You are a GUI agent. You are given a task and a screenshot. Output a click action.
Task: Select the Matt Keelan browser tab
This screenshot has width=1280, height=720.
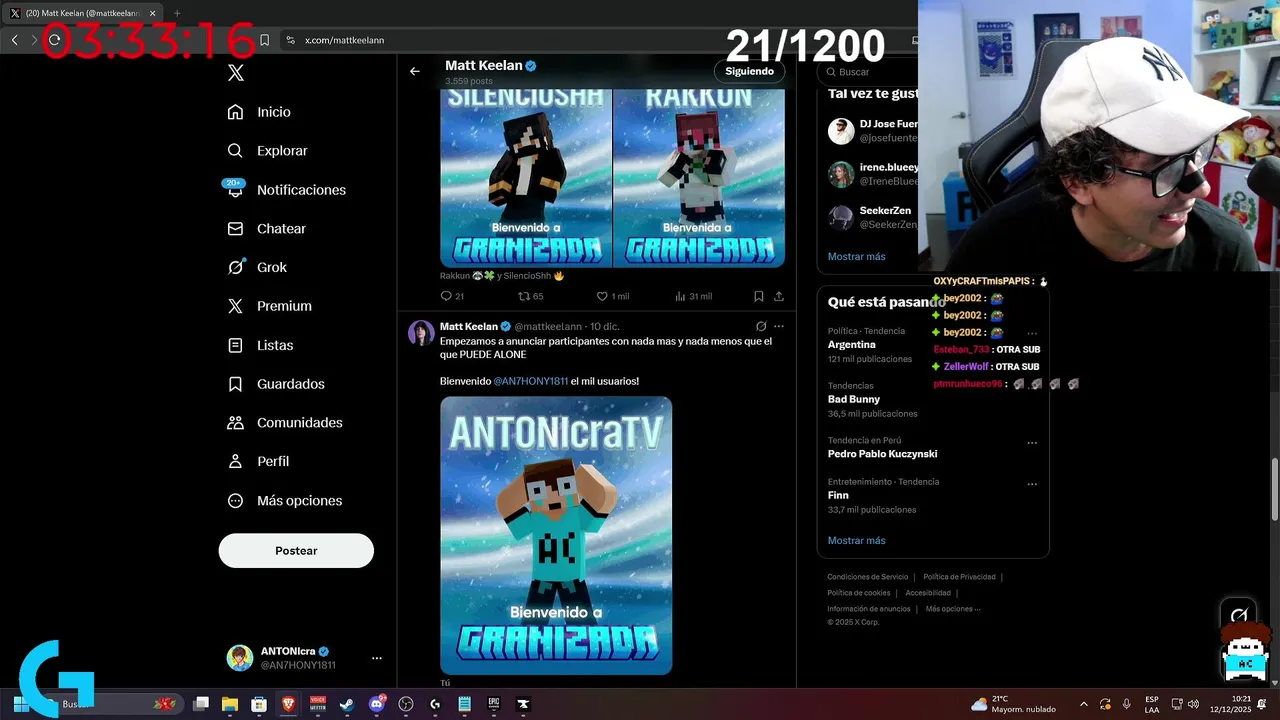pos(82,13)
